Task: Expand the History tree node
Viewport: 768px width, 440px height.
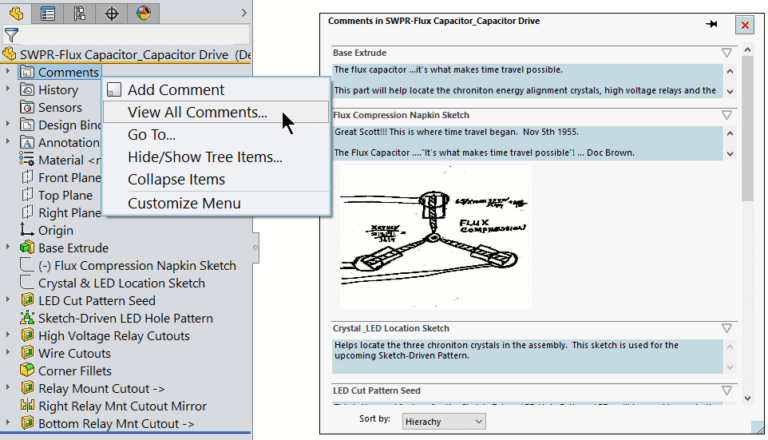Action: pyautogui.click(x=9, y=90)
